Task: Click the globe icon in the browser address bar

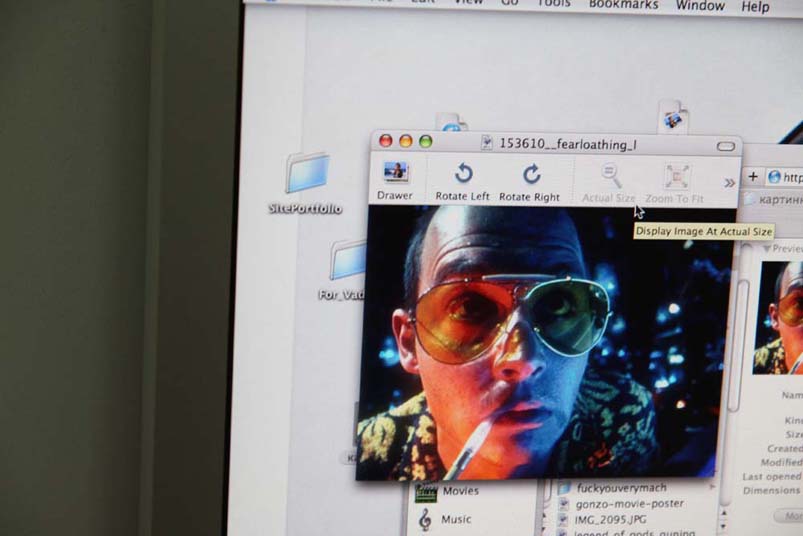Action: tap(774, 178)
